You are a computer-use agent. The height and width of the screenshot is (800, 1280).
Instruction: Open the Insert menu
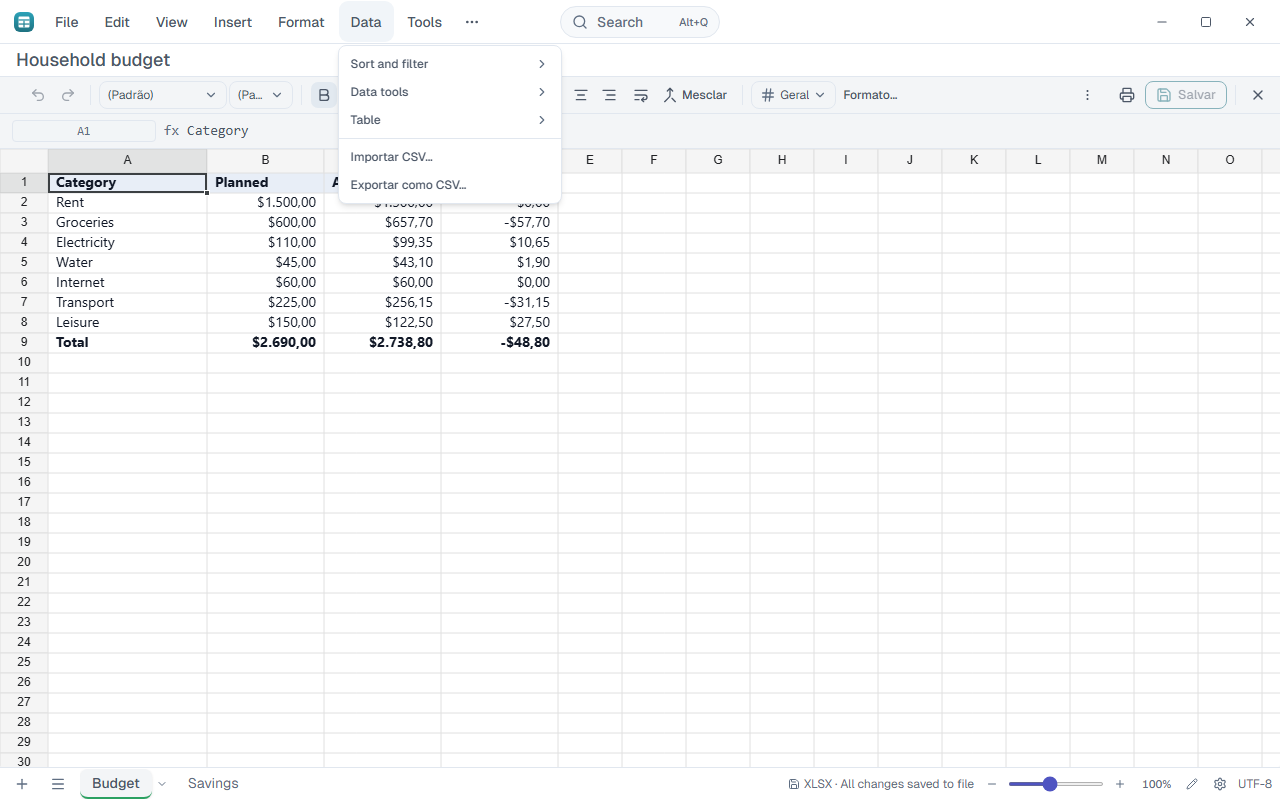click(233, 22)
